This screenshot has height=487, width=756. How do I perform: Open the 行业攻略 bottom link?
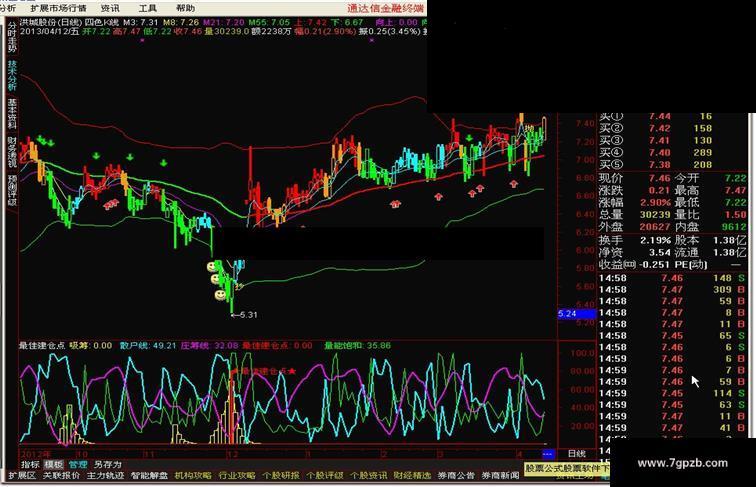237,475
